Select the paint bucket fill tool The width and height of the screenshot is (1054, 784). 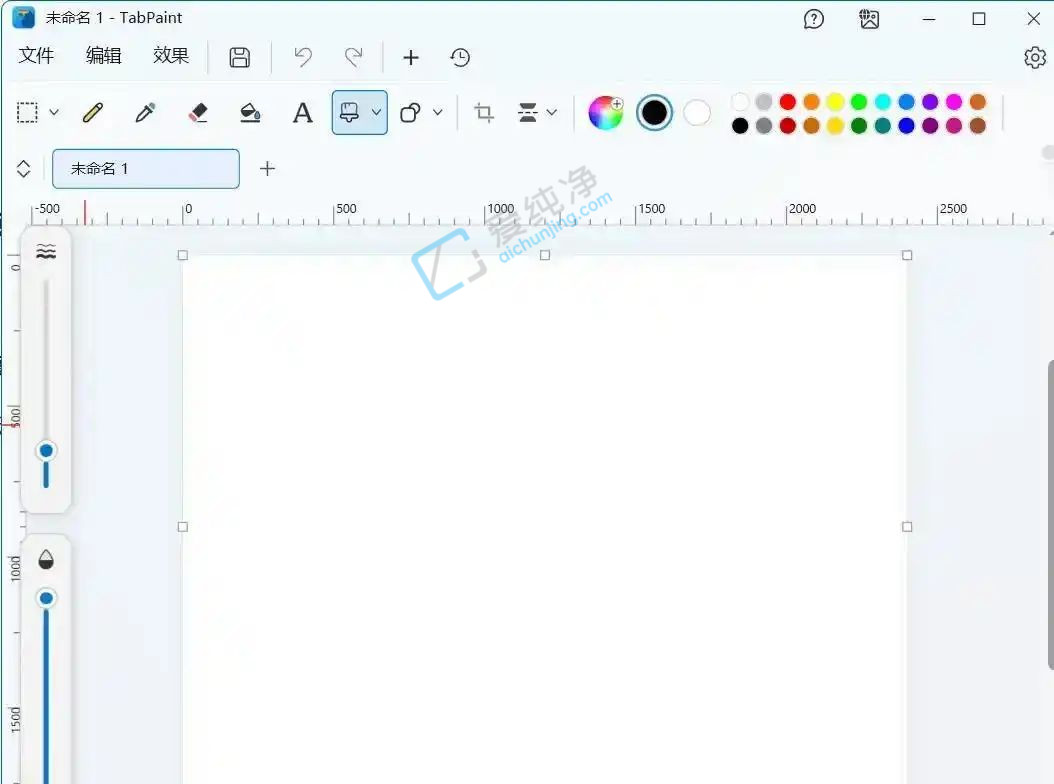(x=250, y=112)
